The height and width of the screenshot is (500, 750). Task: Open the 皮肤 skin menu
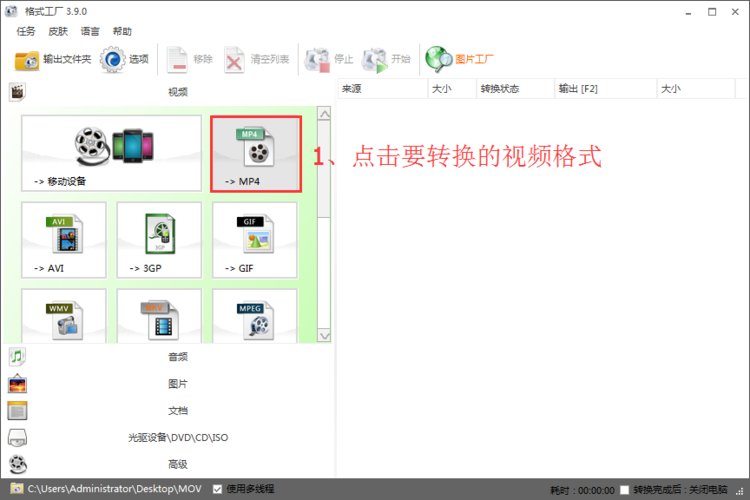[x=58, y=32]
